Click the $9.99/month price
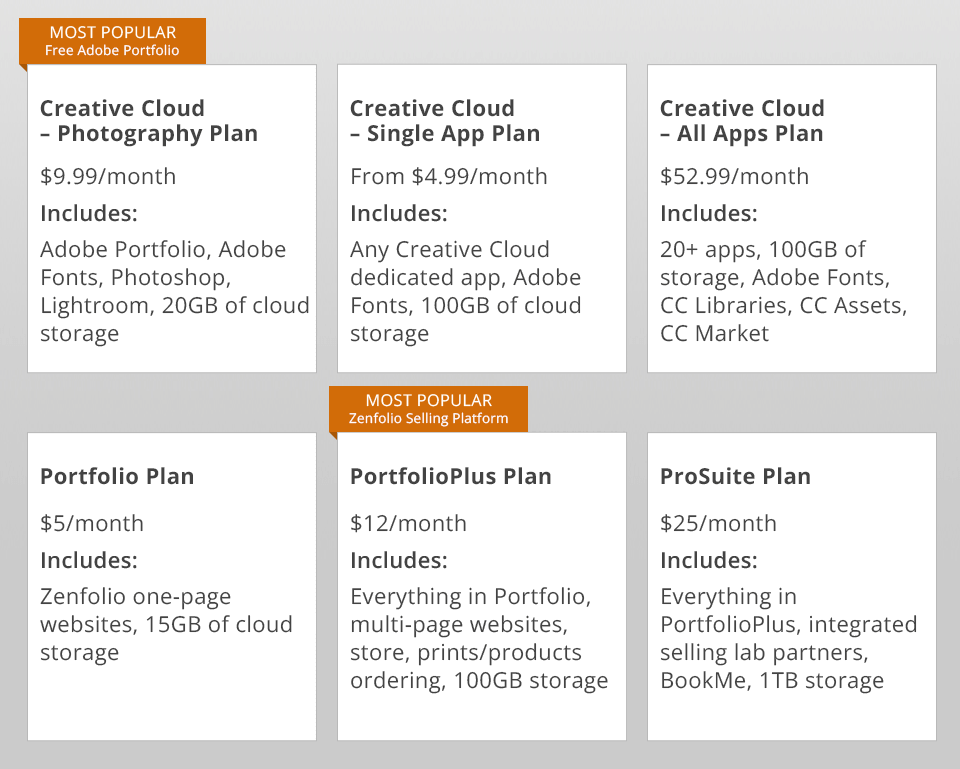This screenshot has height=769, width=960. point(108,176)
